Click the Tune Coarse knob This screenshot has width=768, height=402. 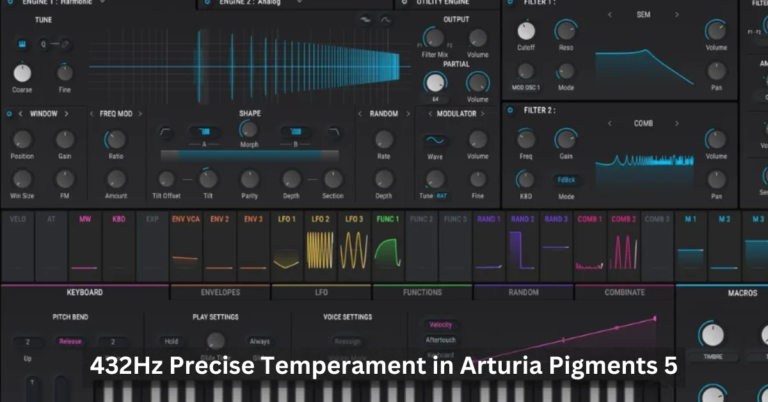coord(22,73)
